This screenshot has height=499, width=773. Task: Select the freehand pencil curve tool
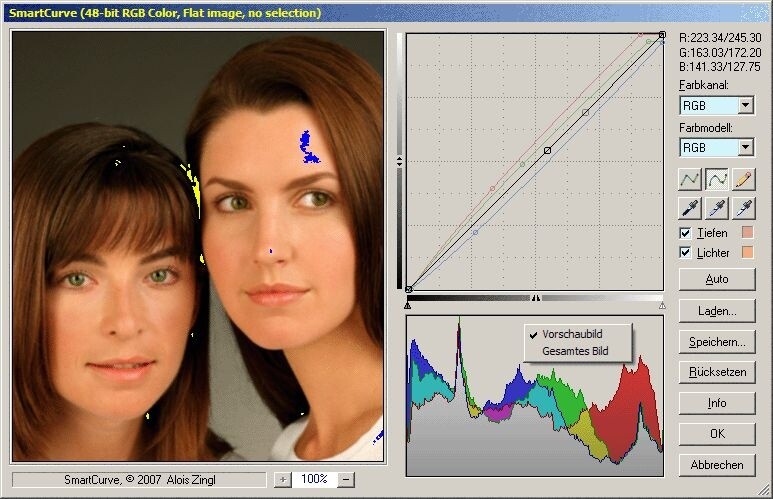[743, 179]
